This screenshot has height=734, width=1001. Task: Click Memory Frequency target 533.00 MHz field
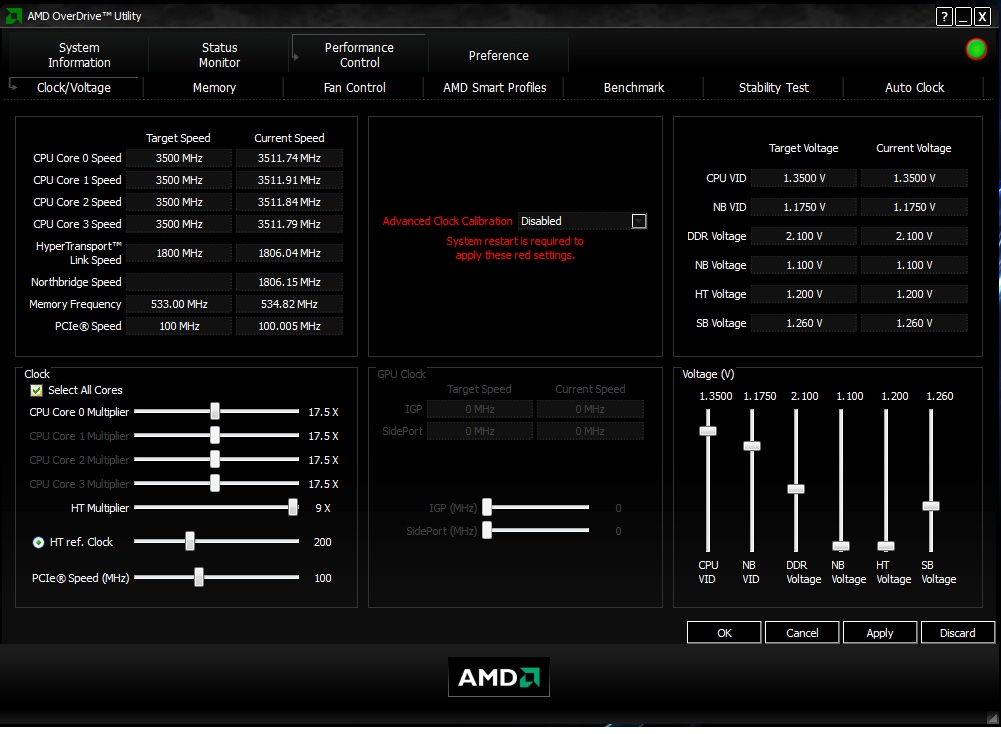[179, 304]
